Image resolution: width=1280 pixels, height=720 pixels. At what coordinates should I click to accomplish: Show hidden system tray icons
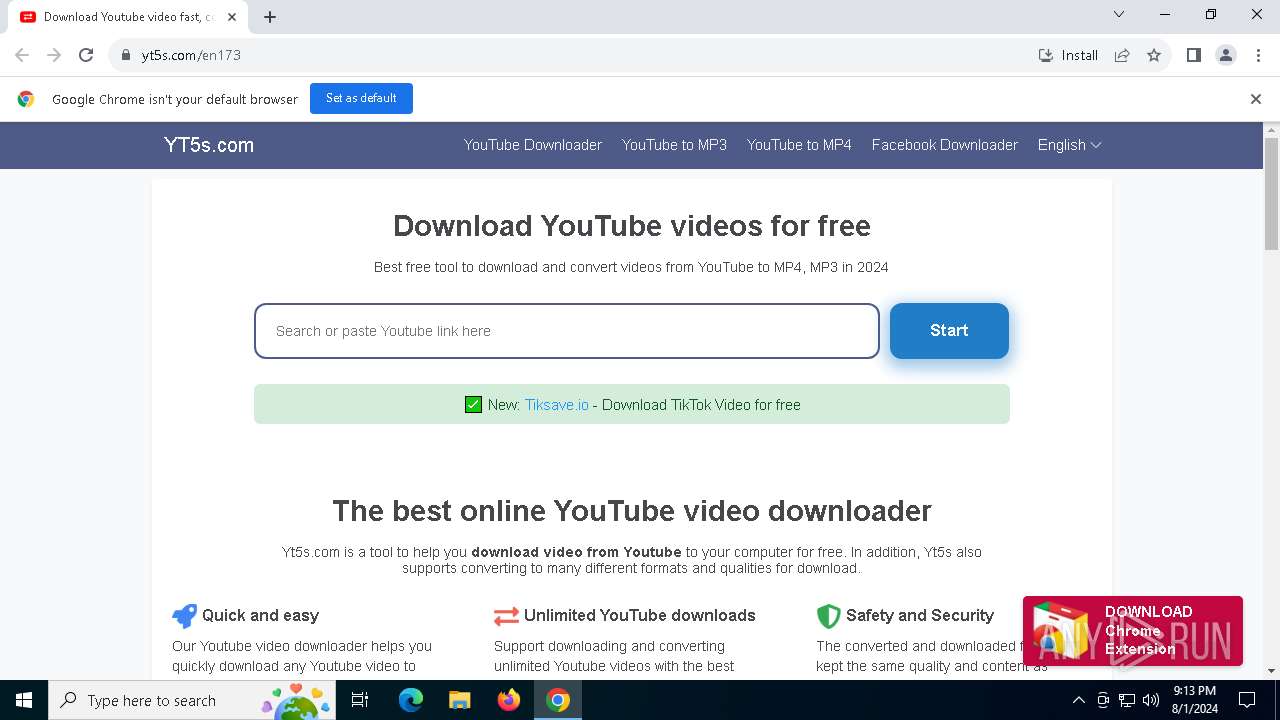point(1078,700)
